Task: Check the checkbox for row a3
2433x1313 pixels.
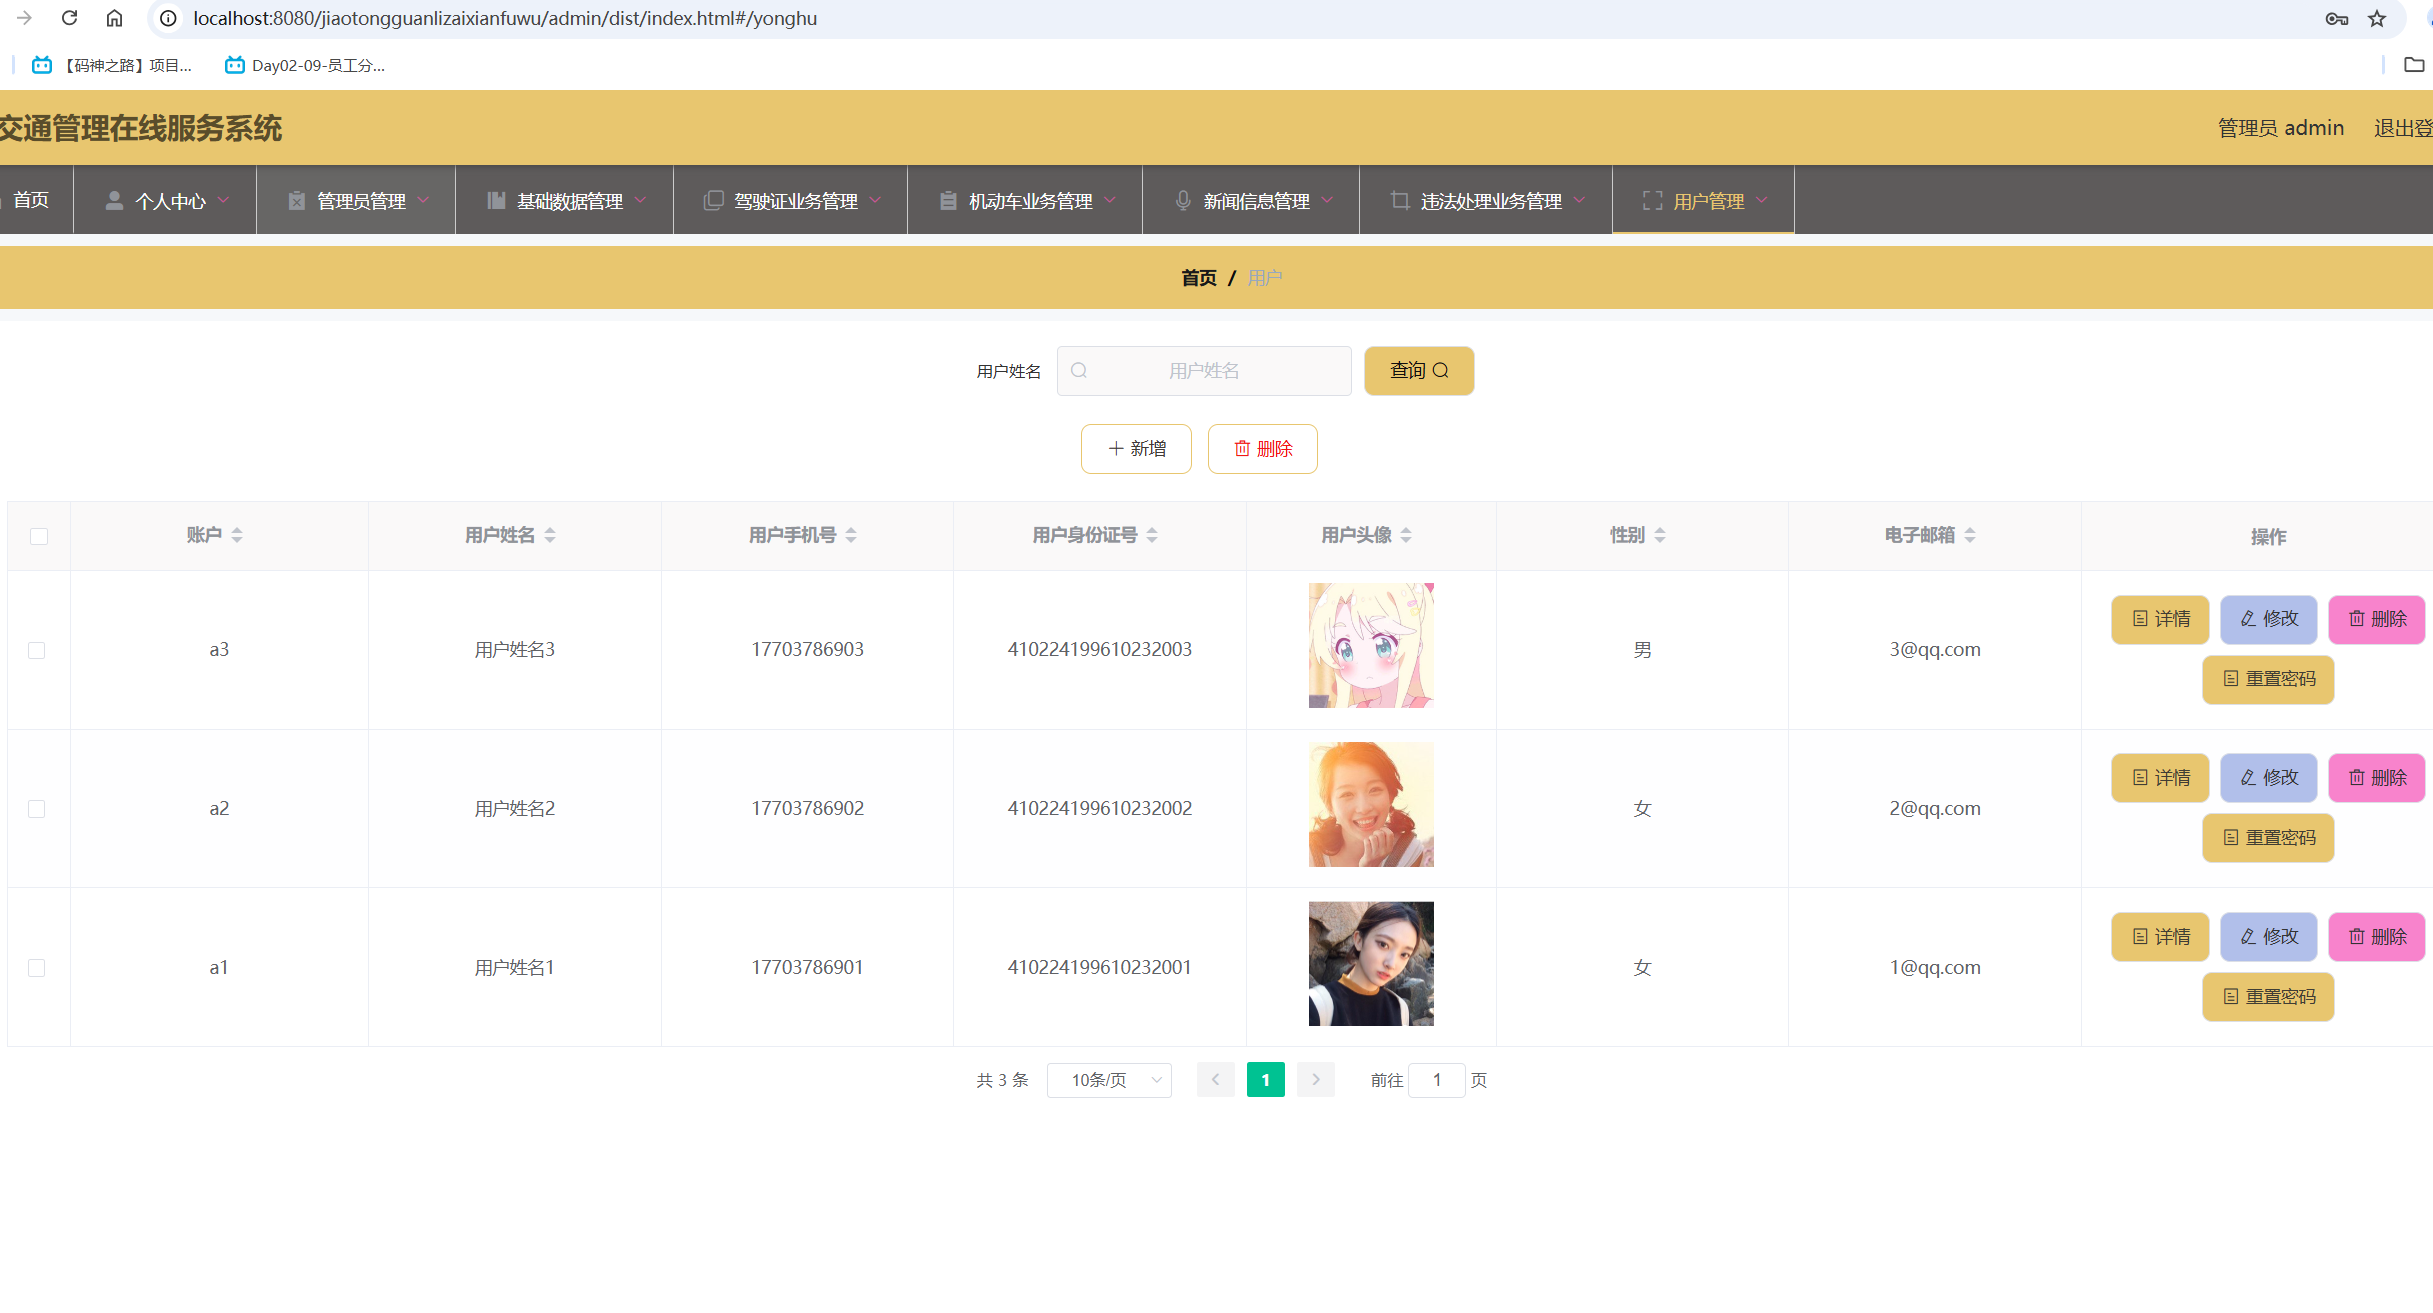Action: coord(37,650)
